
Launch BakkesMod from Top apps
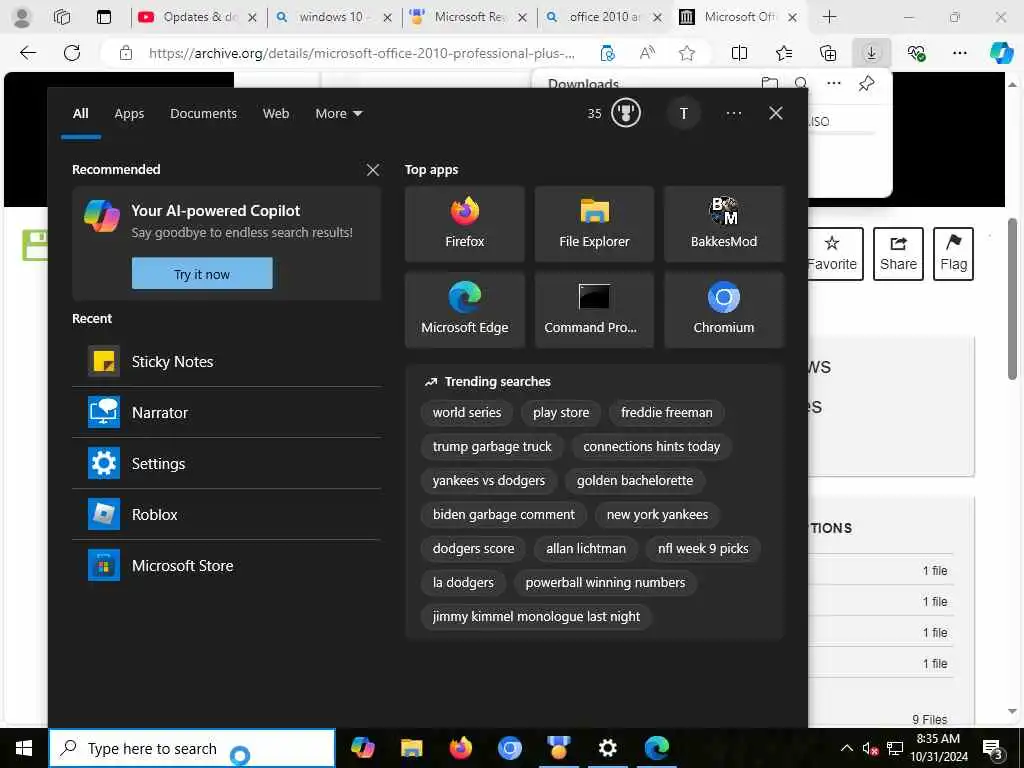pyautogui.click(x=724, y=224)
